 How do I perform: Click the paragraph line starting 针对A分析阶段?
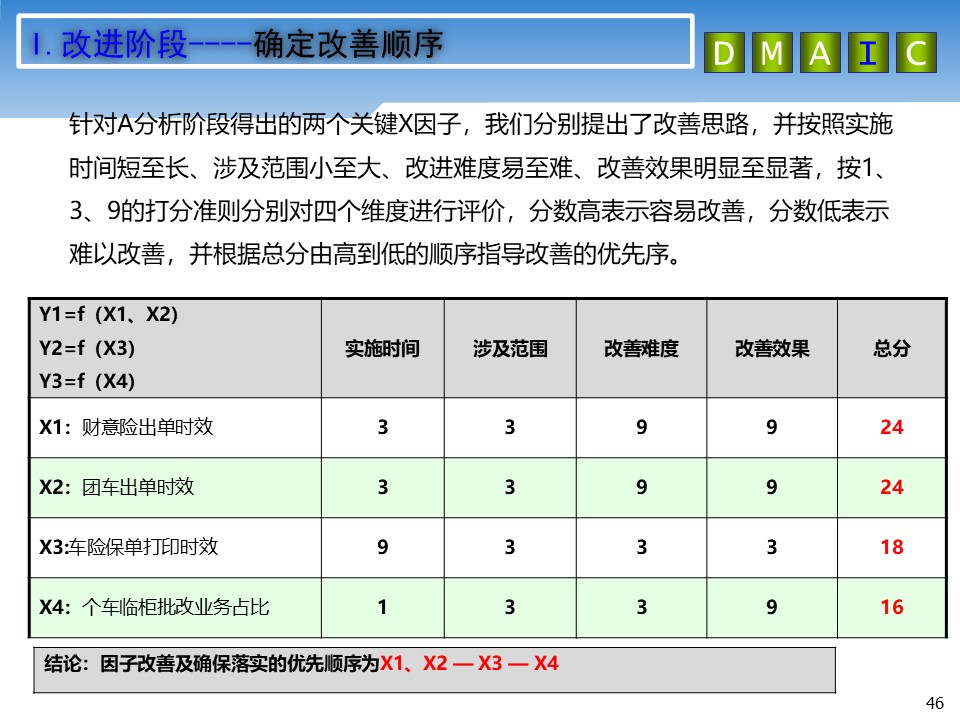481,124
